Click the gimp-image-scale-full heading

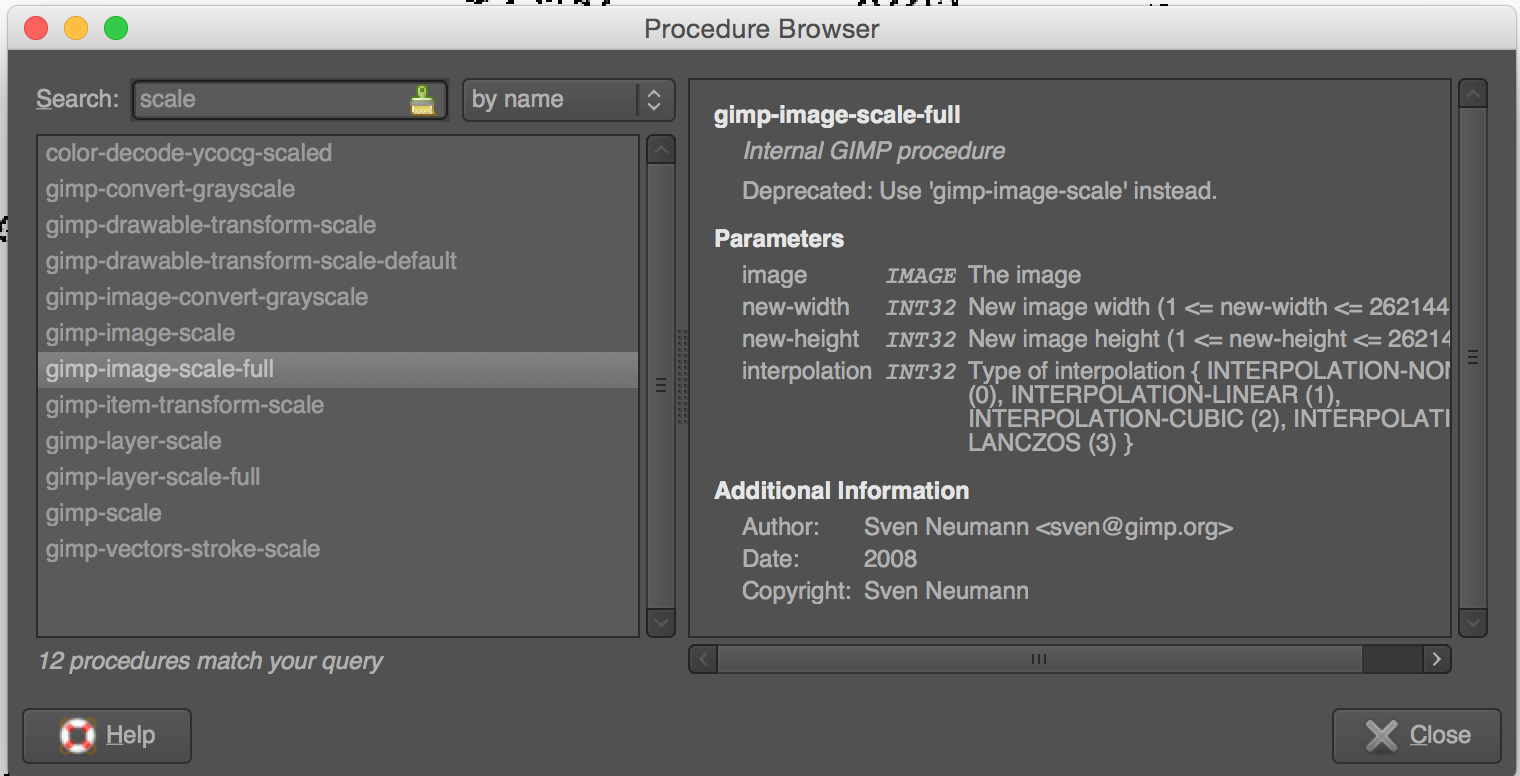837,116
